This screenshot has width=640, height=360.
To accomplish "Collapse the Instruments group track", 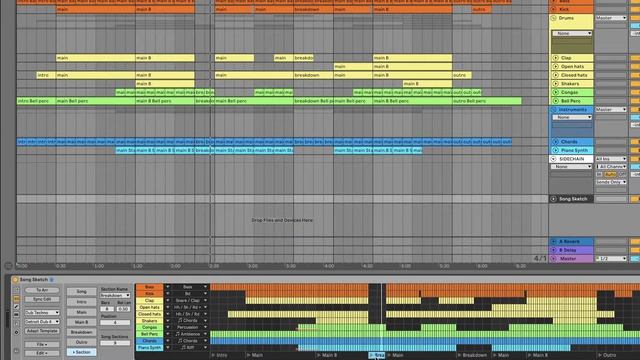I will click(554, 110).
